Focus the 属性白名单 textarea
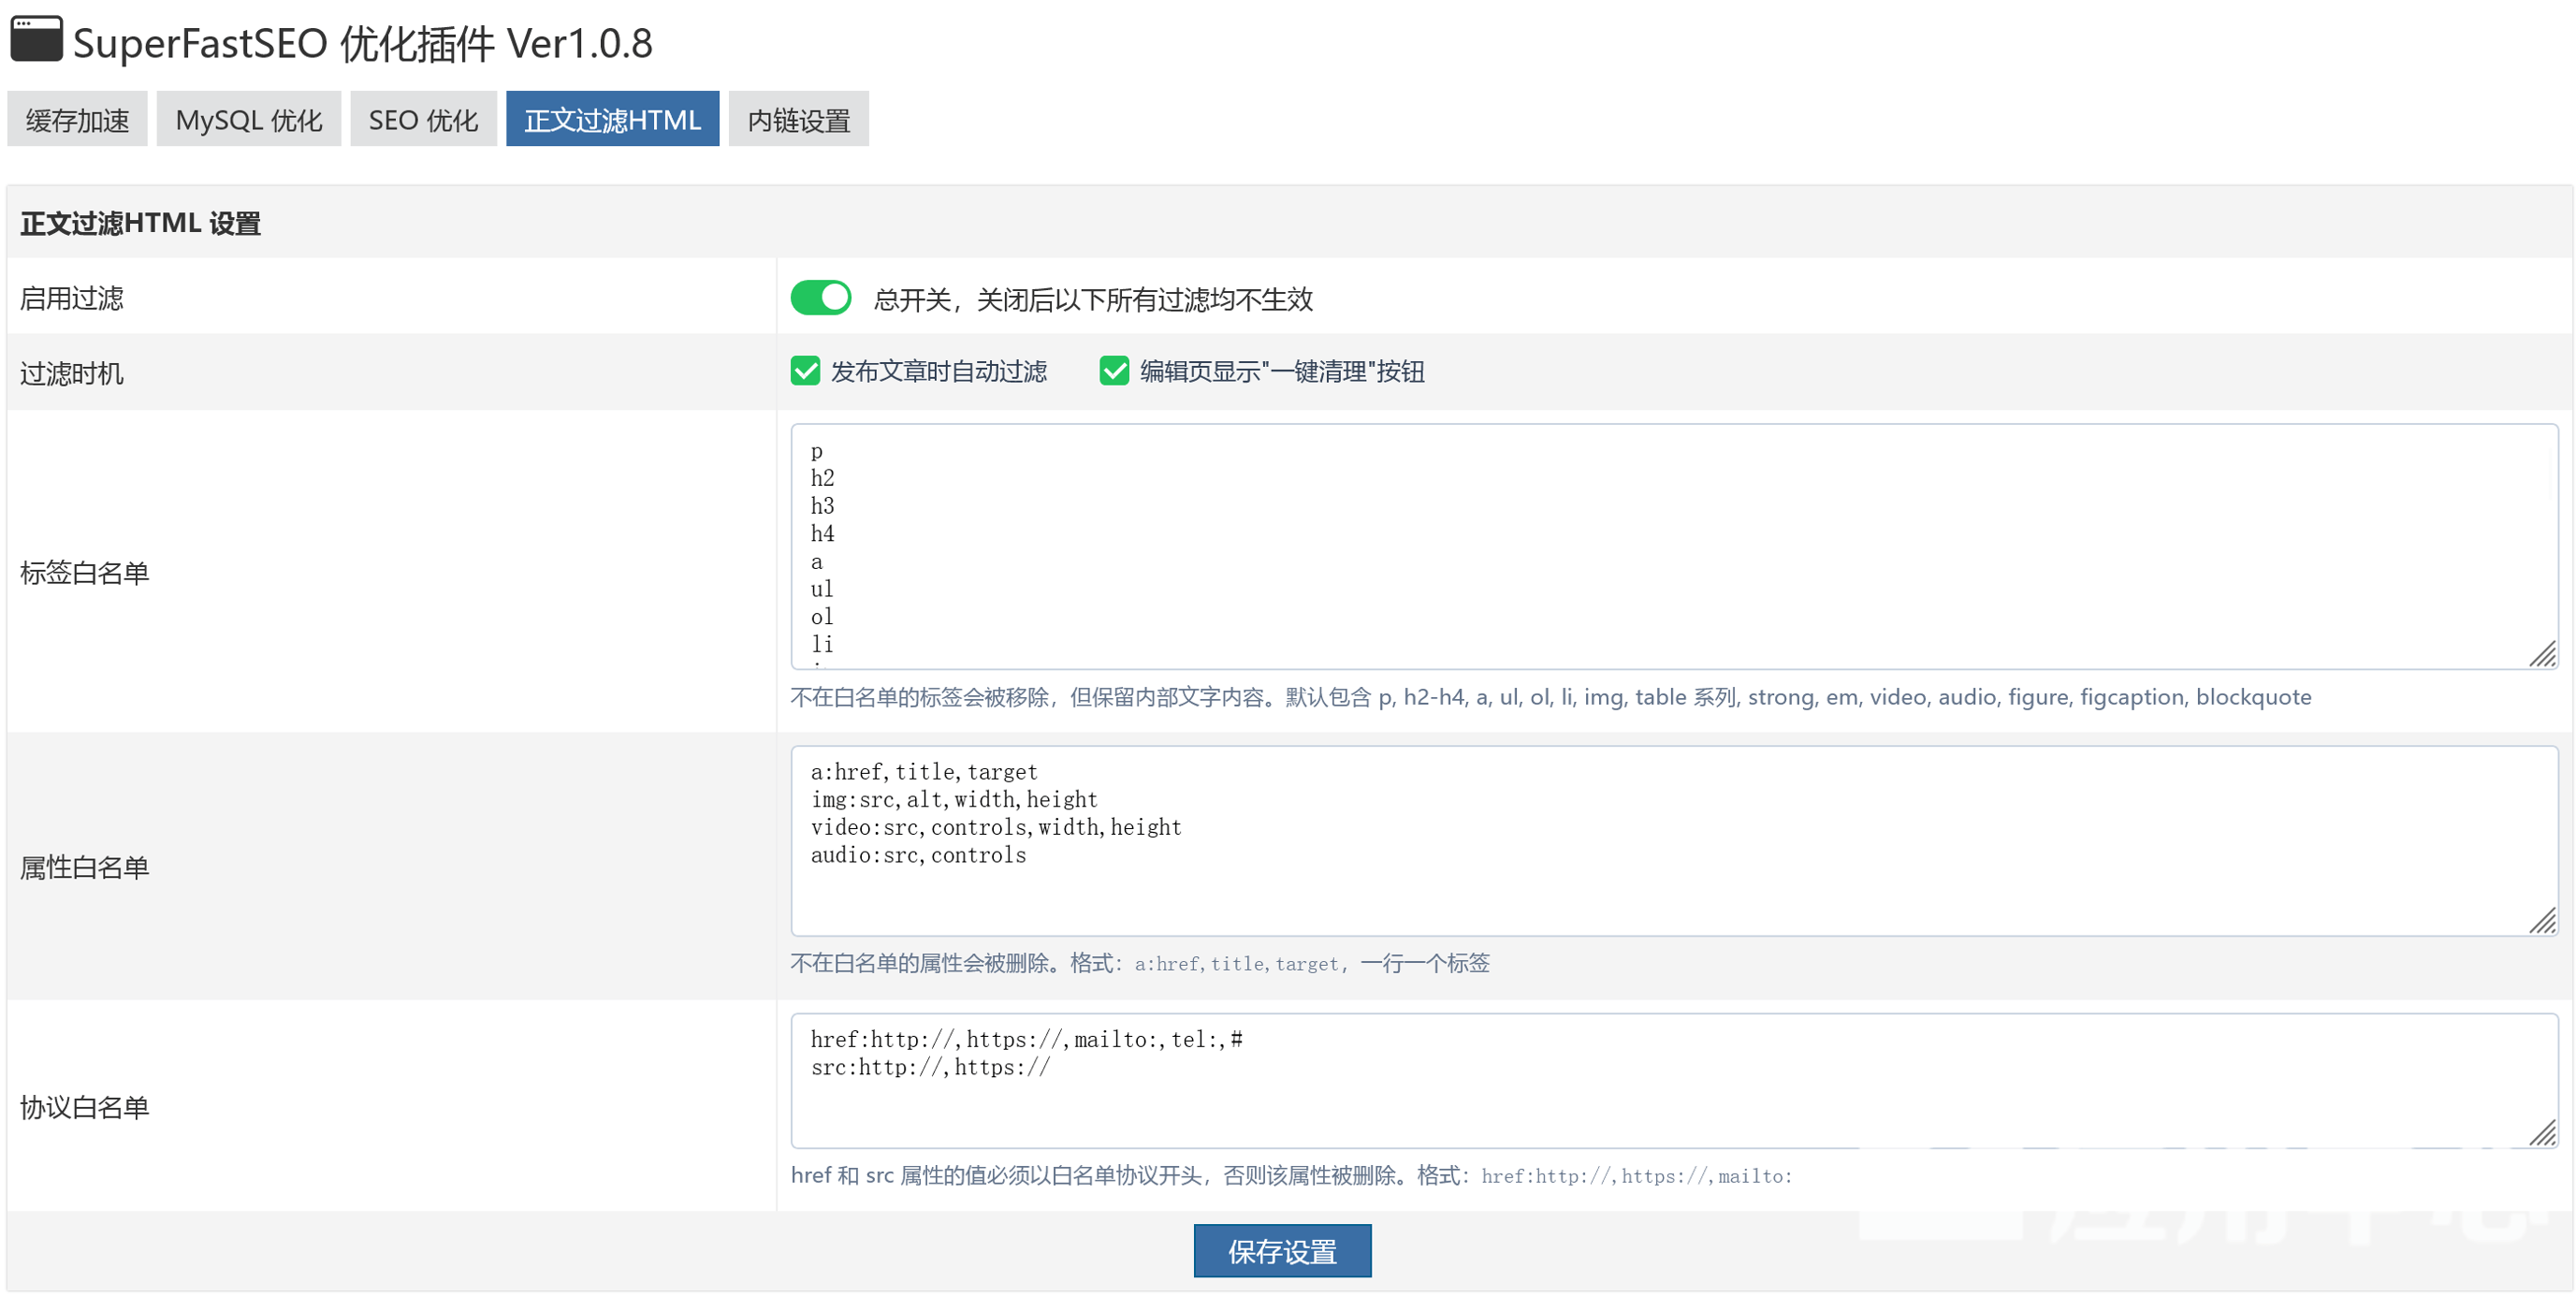 [x=1674, y=841]
